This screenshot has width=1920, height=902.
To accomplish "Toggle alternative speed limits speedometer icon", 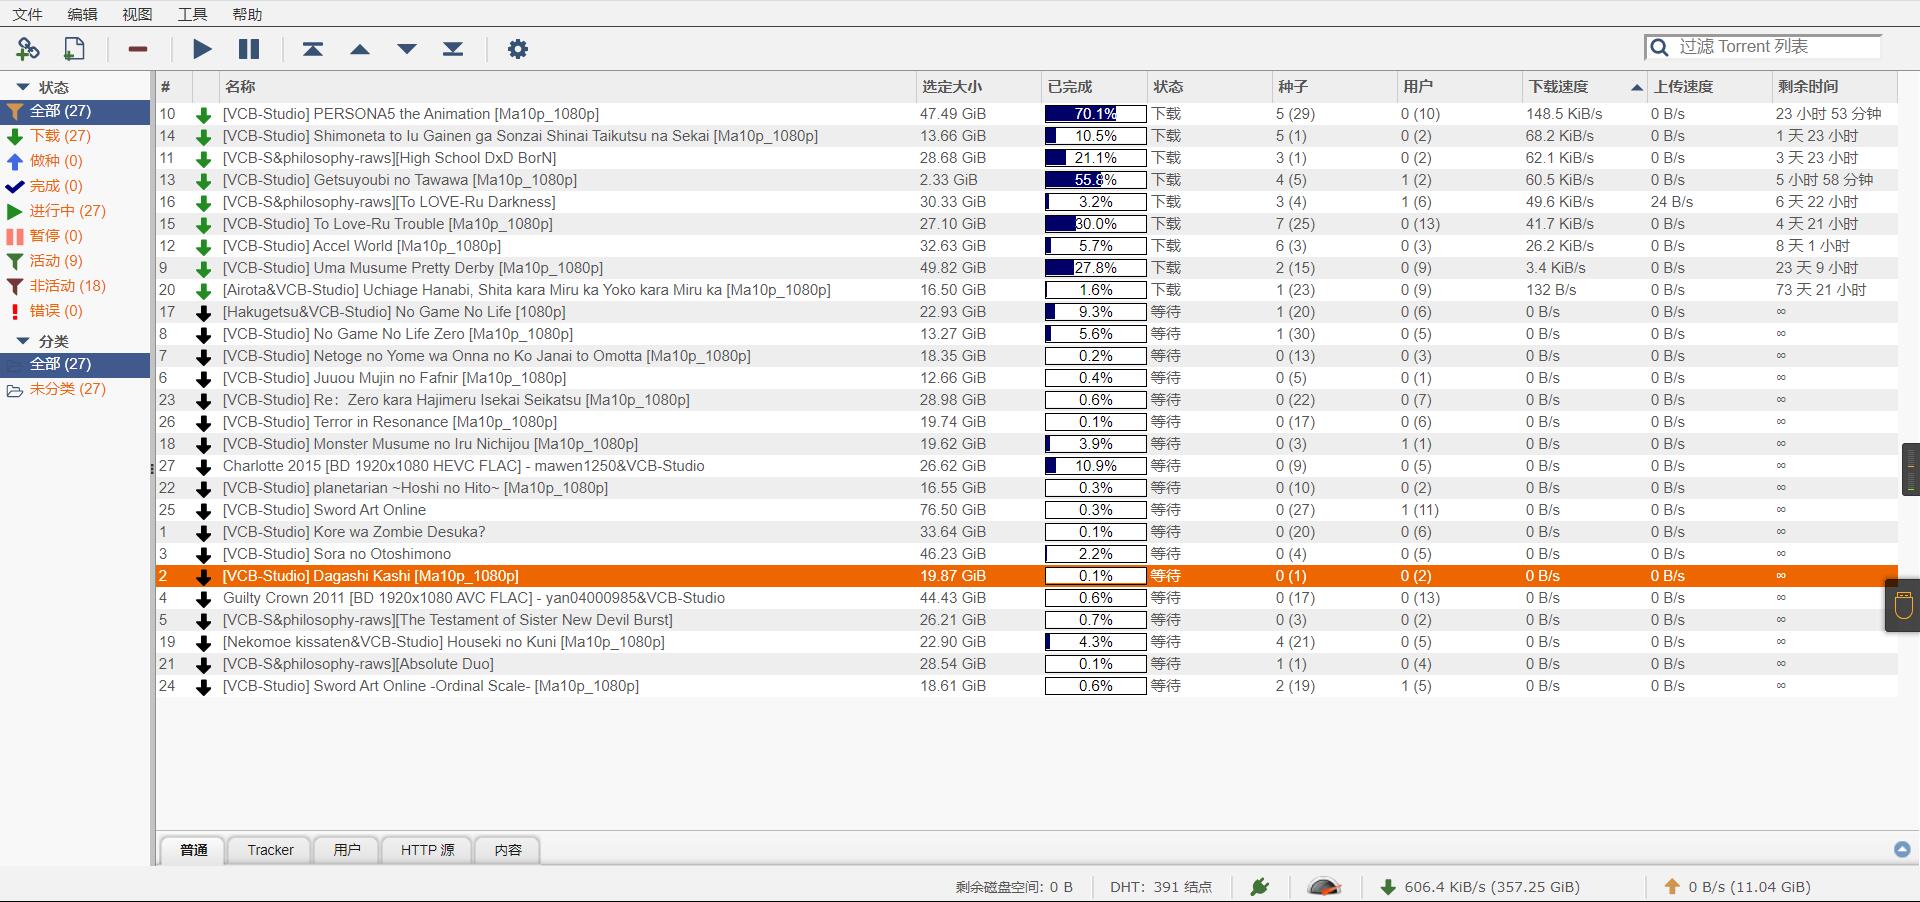I will coord(1324,886).
